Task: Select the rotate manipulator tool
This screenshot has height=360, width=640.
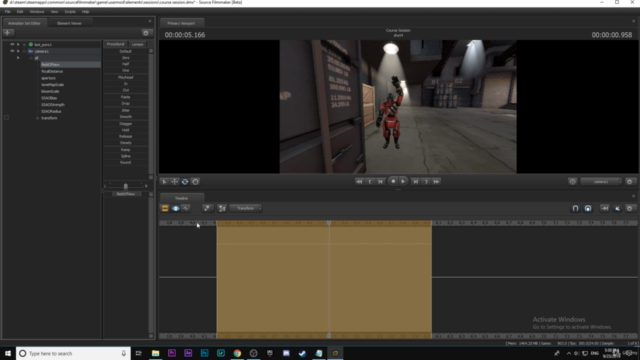Action: point(185,182)
